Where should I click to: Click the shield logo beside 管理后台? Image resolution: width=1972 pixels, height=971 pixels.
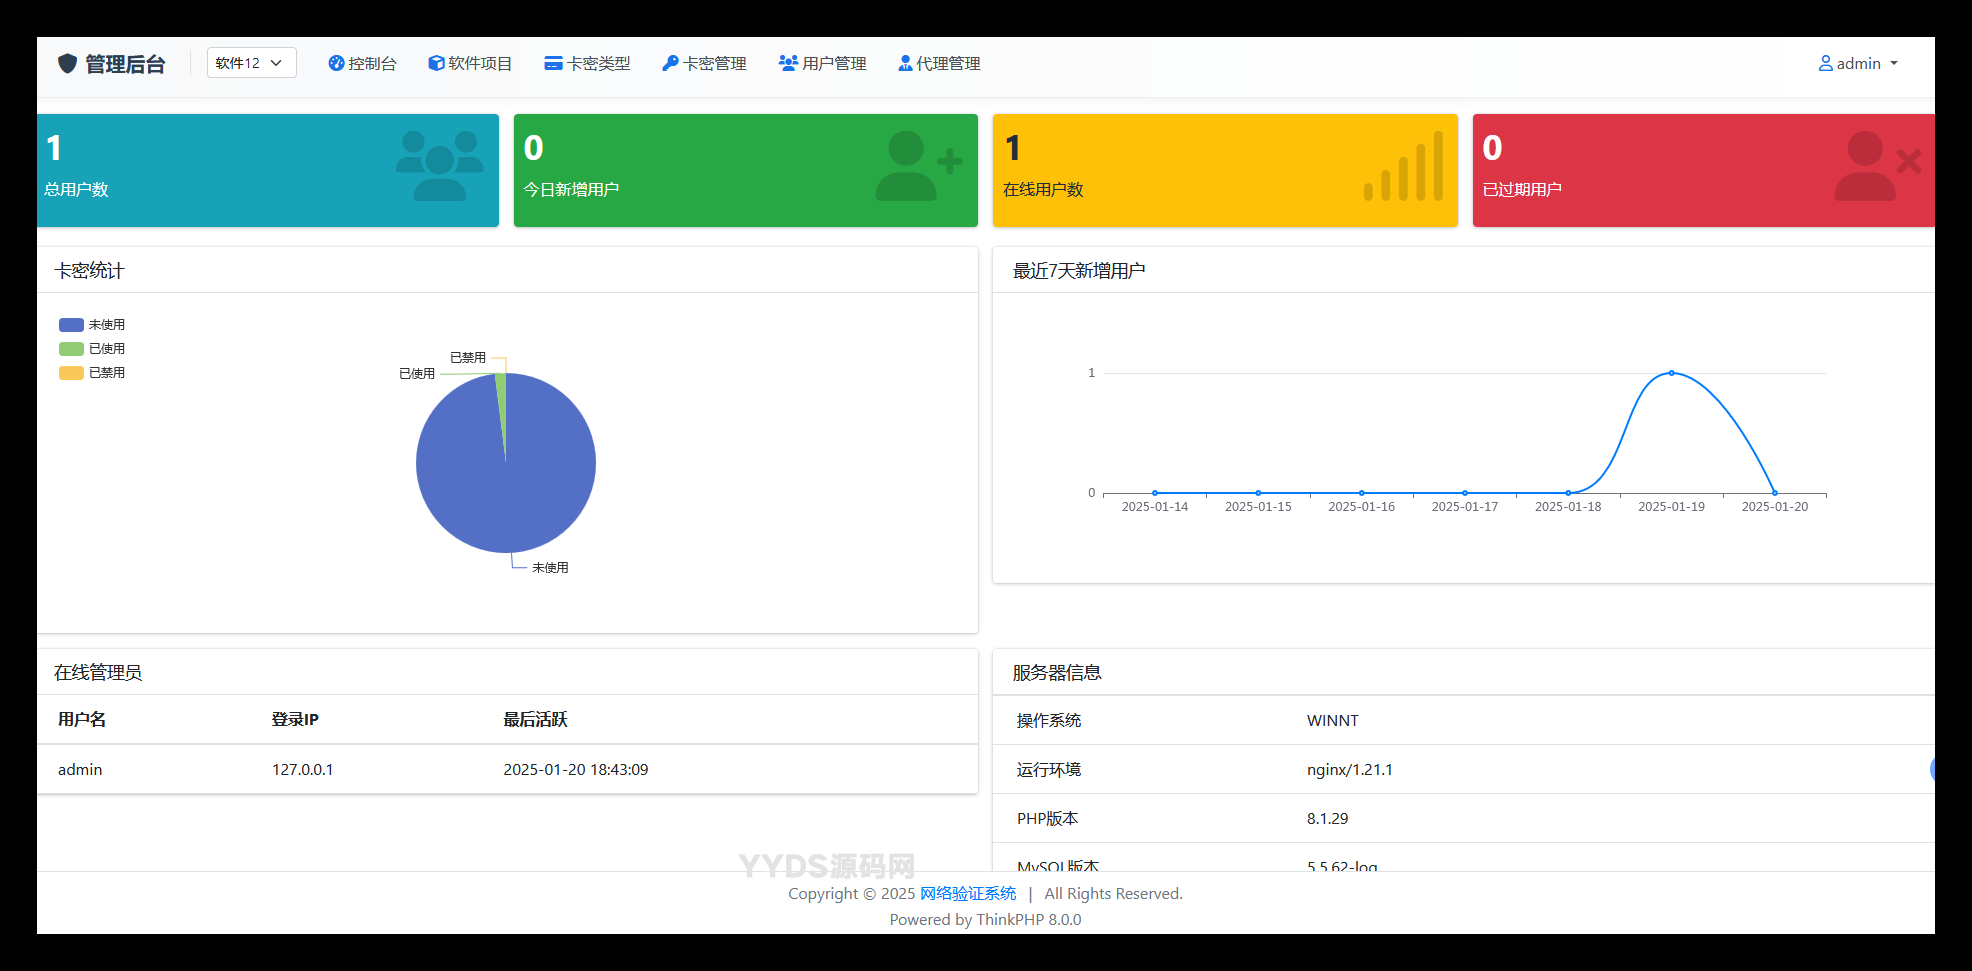pos(67,64)
